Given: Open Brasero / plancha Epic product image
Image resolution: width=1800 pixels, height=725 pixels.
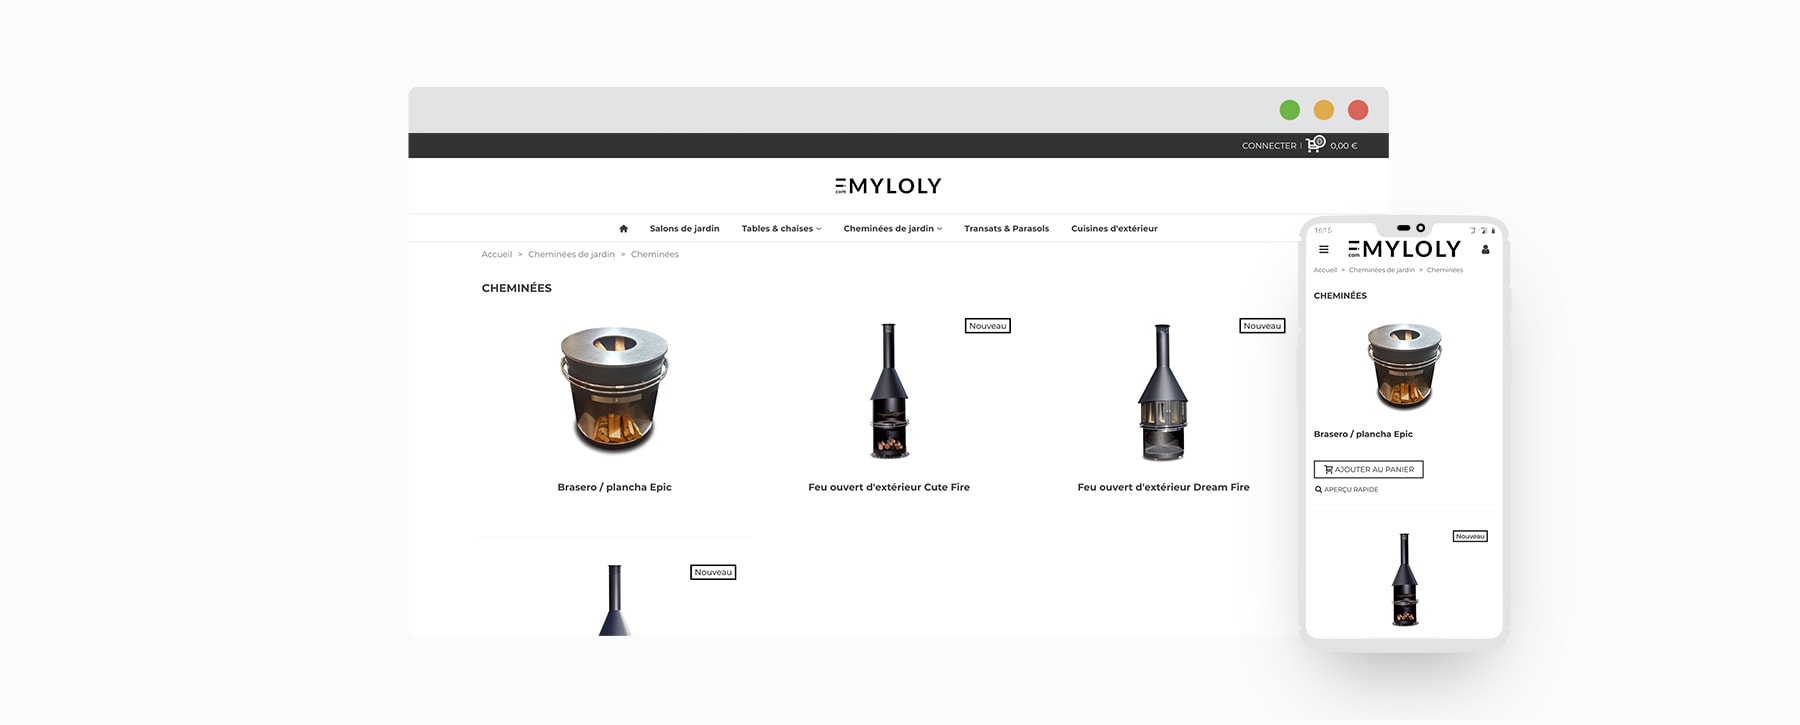Looking at the screenshot, I should pos(614,389).
